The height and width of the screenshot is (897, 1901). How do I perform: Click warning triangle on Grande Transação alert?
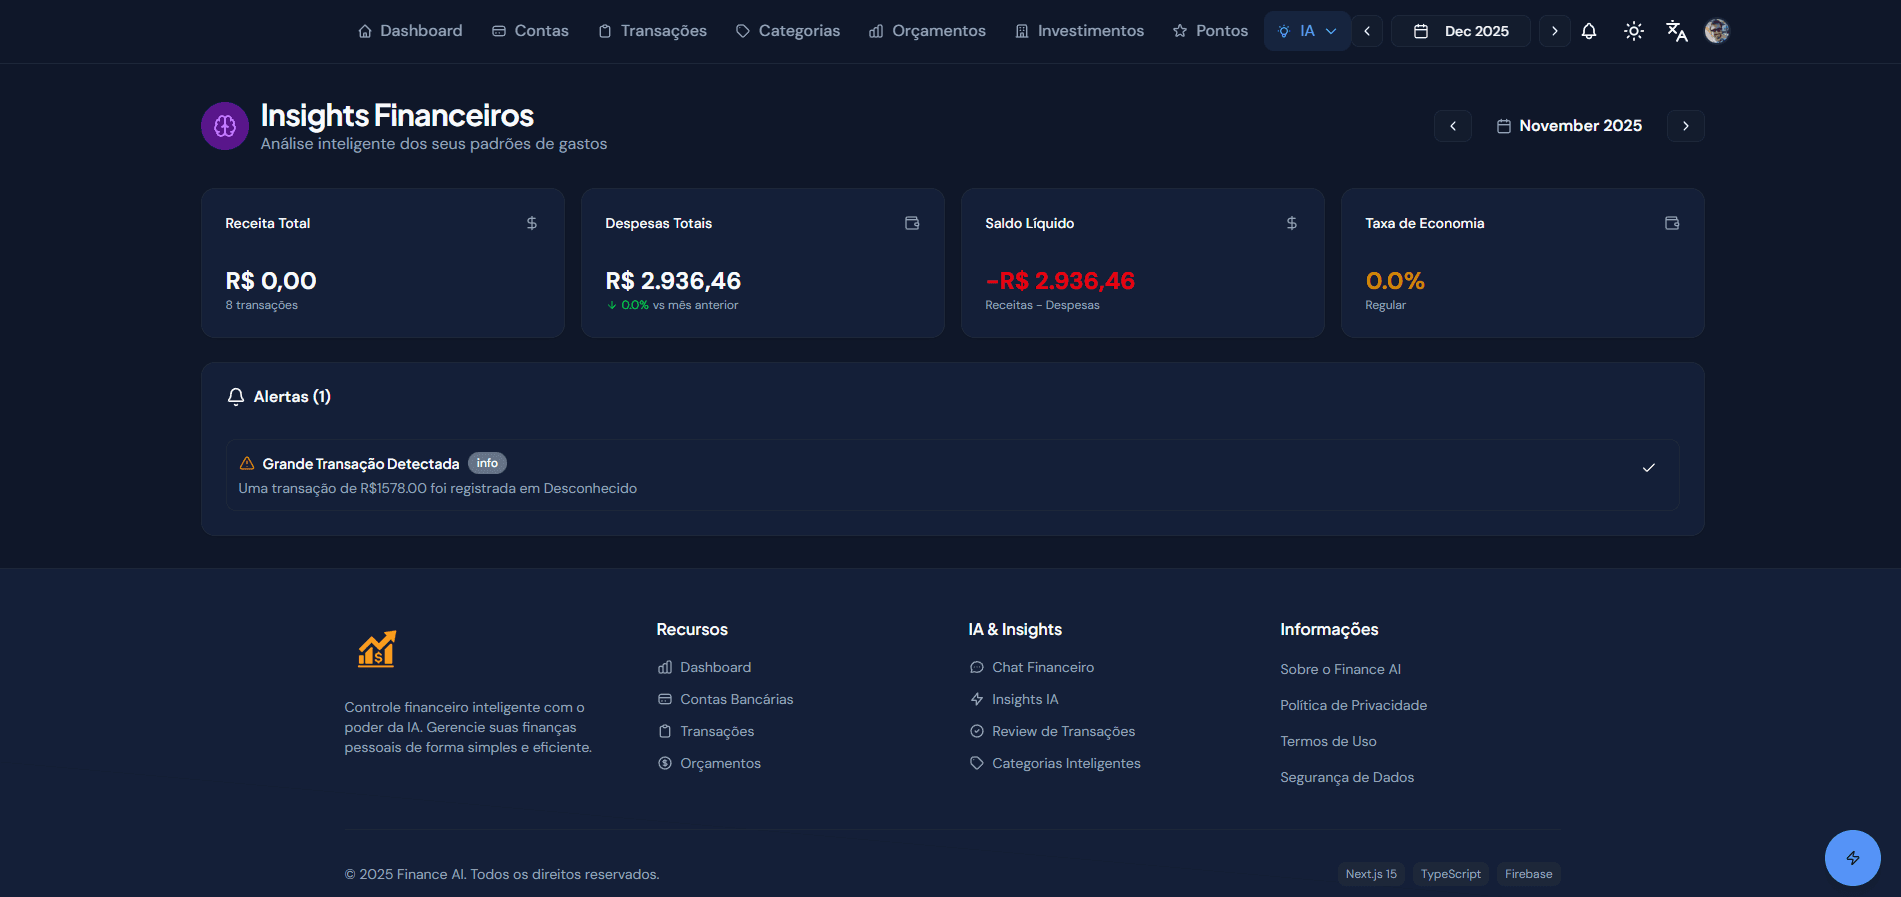pos(247,463)
